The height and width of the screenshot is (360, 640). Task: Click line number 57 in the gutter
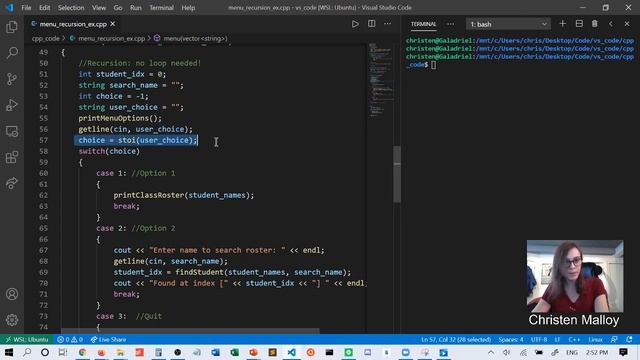[x=43, y=140]
